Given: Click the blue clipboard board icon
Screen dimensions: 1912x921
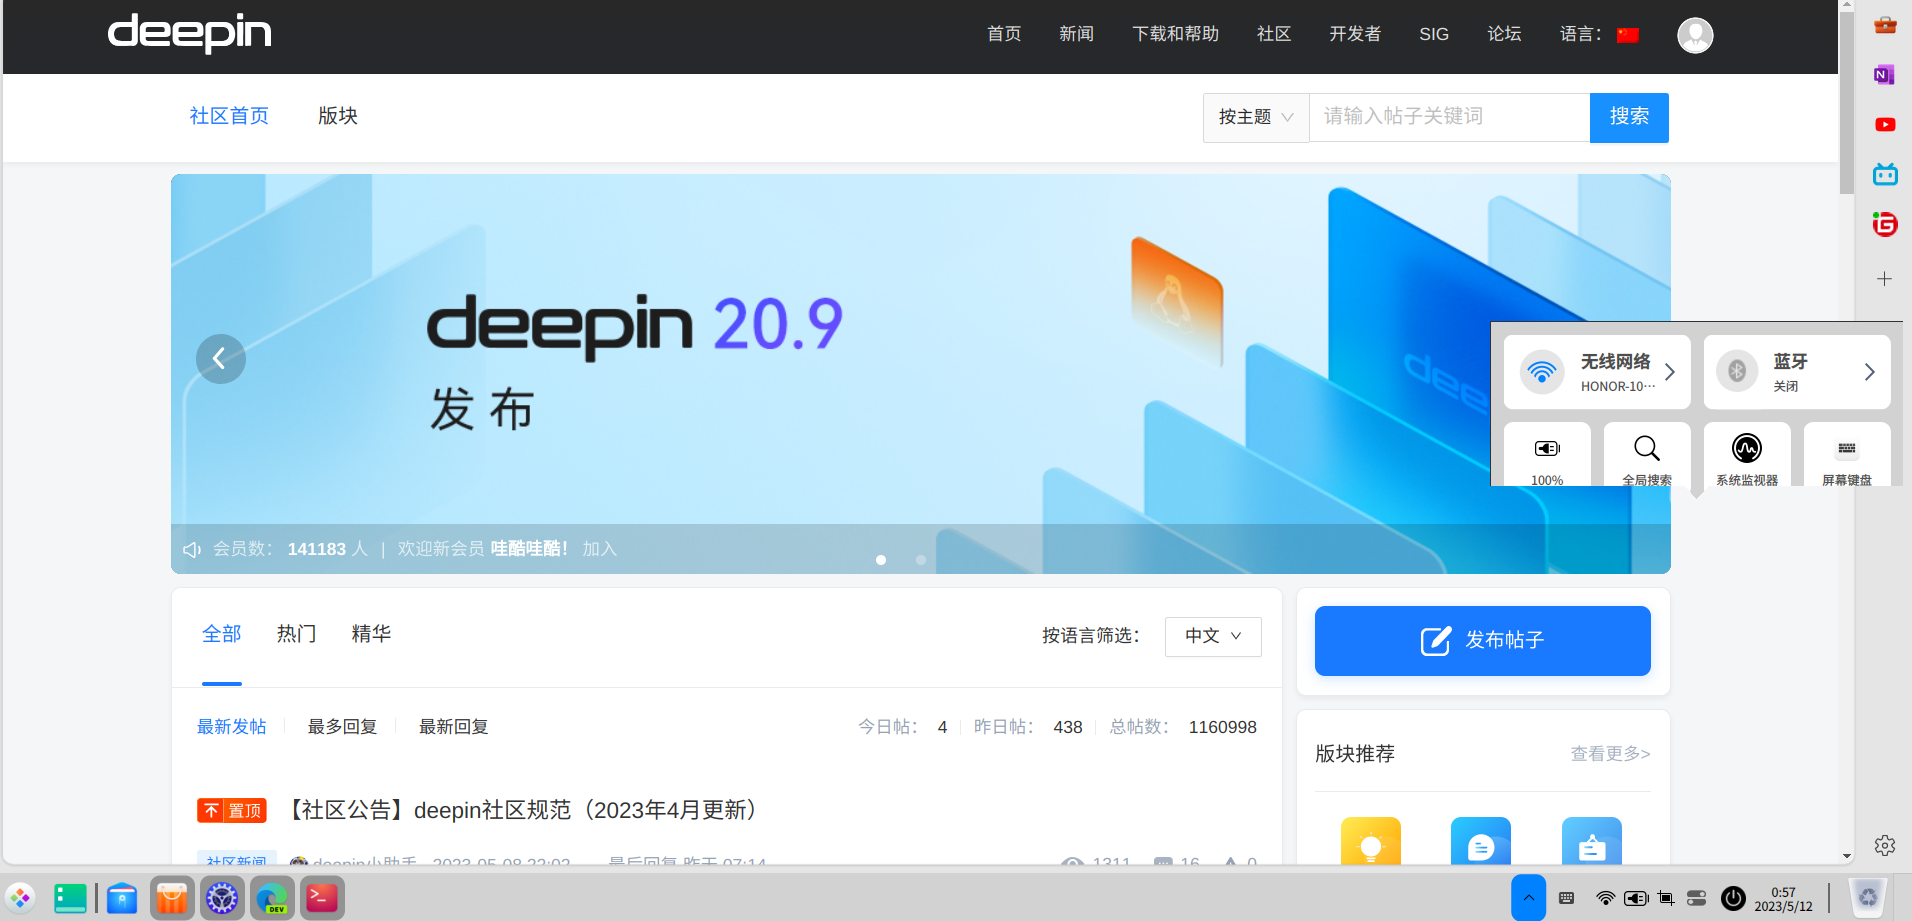Looking at the screenshot, I should pos(1592,842).
